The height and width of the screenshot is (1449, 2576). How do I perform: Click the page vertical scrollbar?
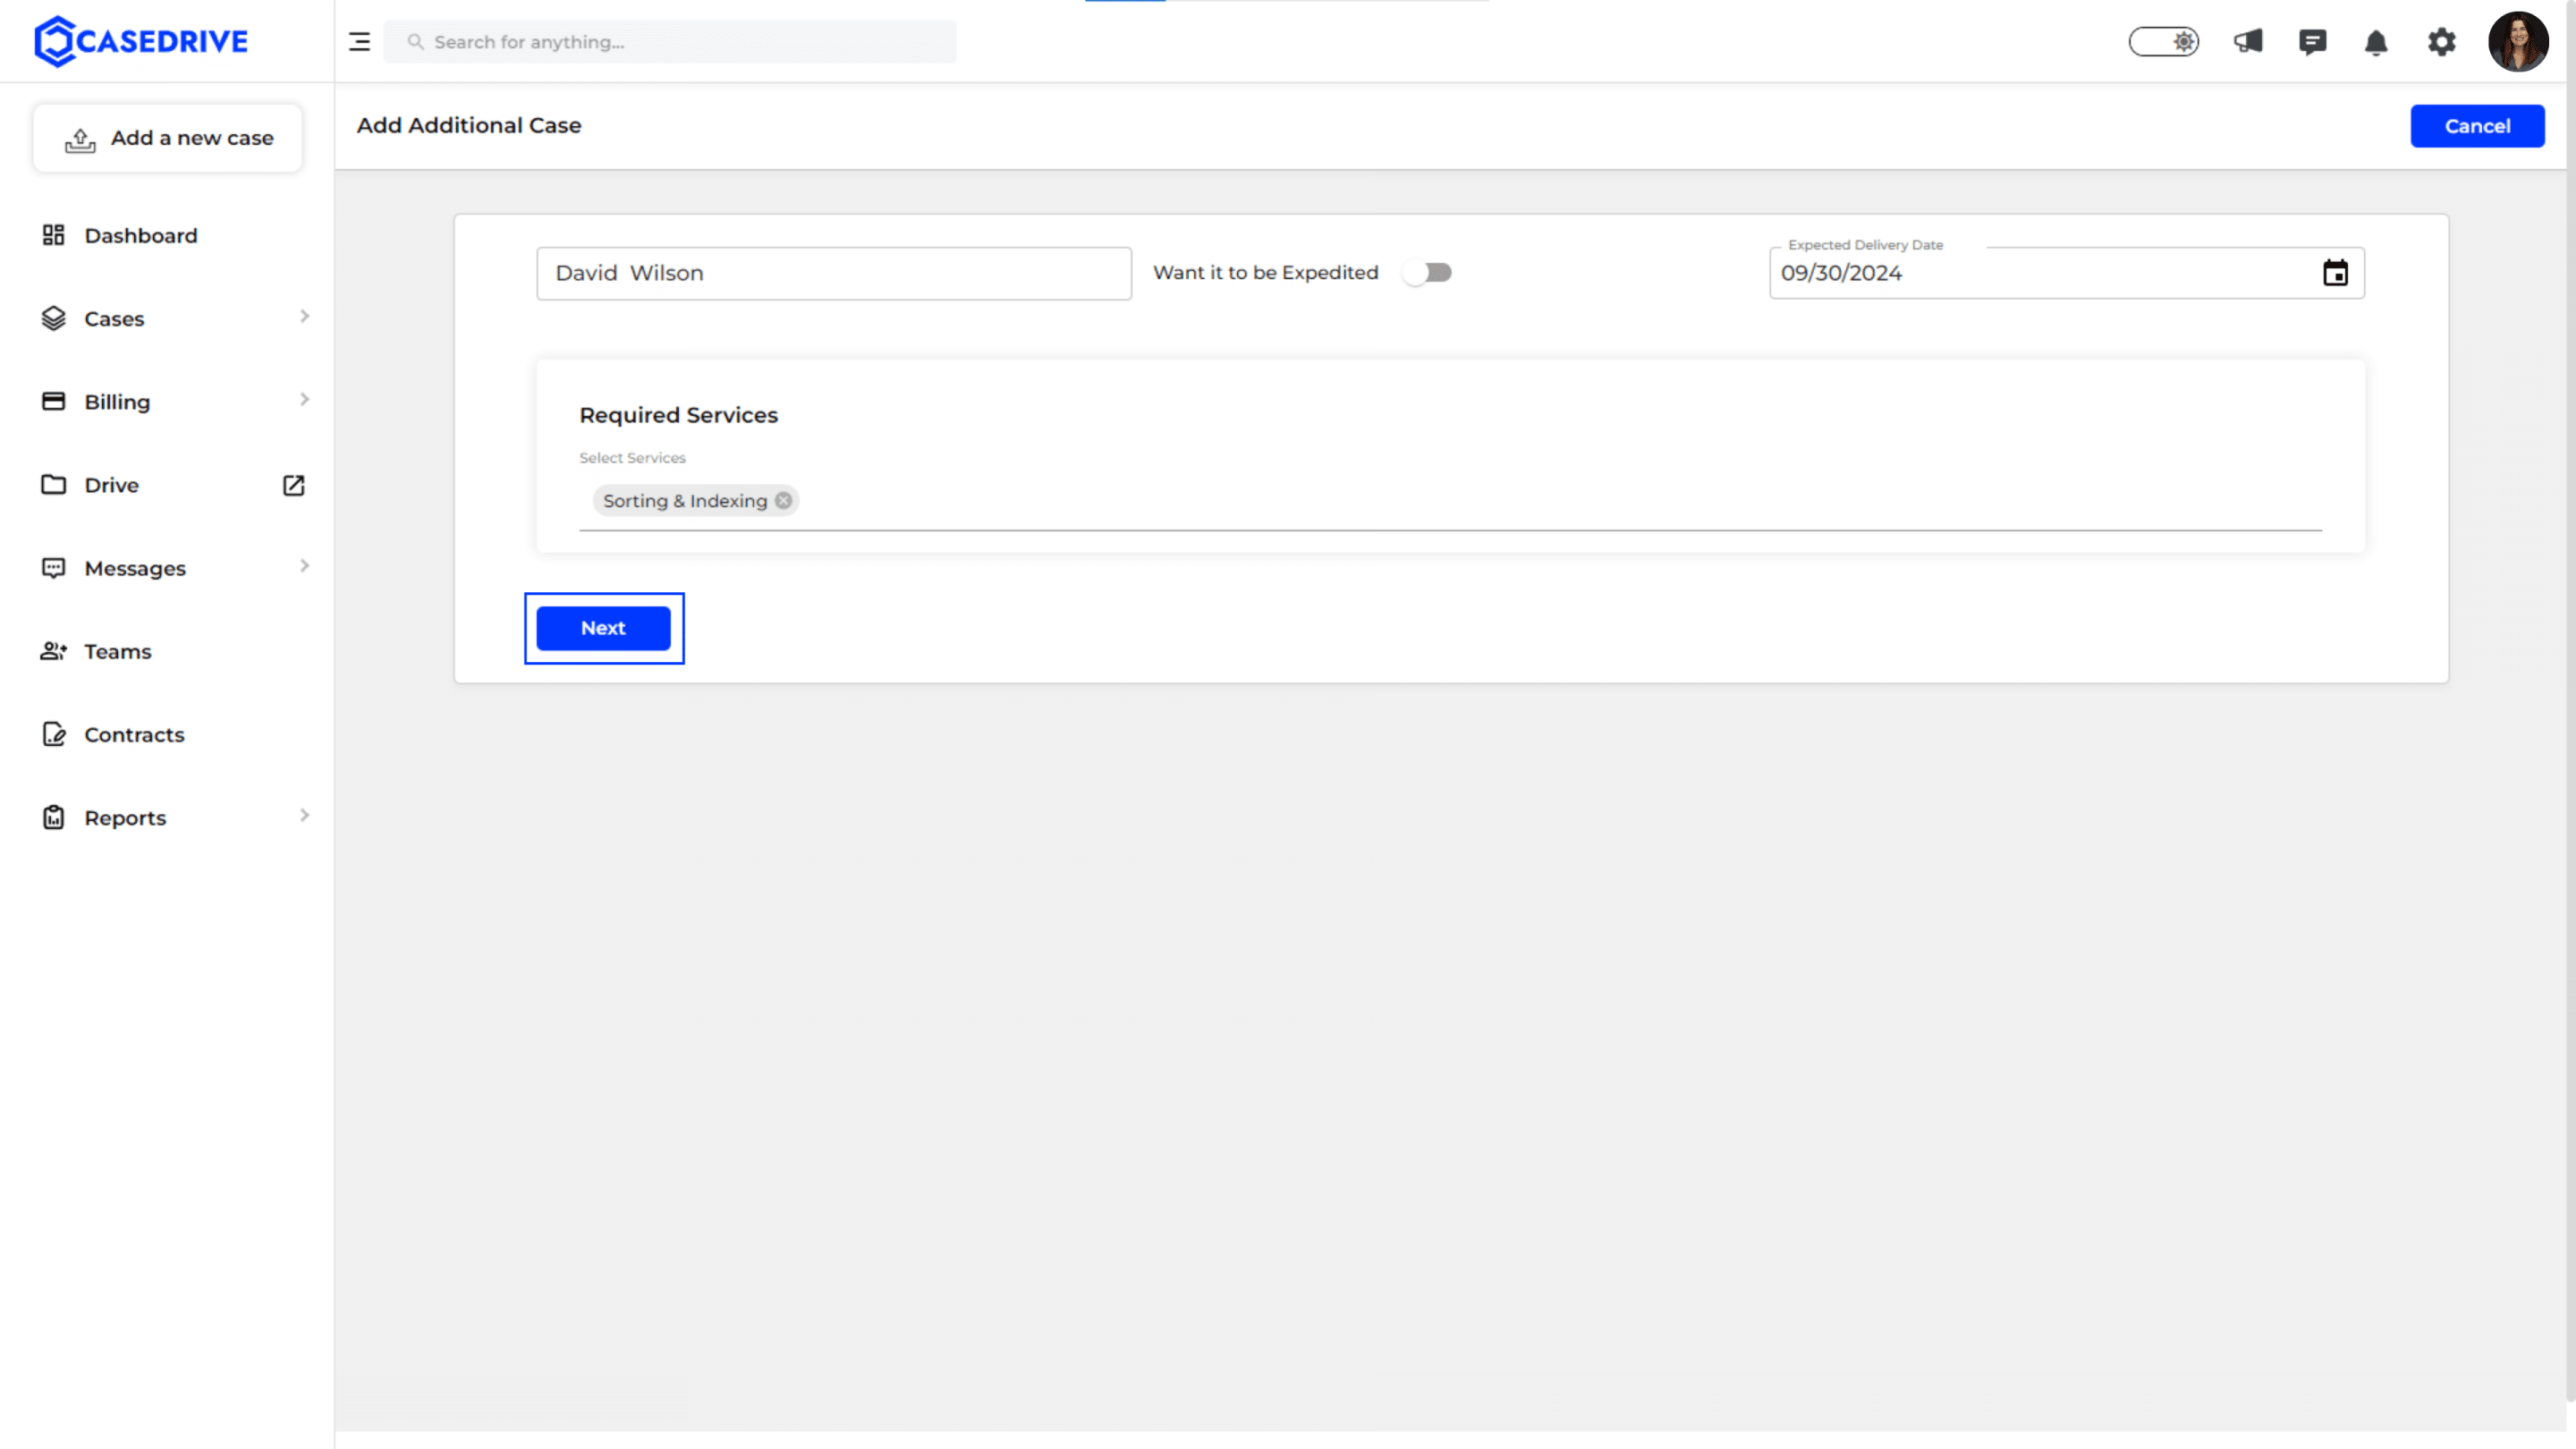(2570, 700)
